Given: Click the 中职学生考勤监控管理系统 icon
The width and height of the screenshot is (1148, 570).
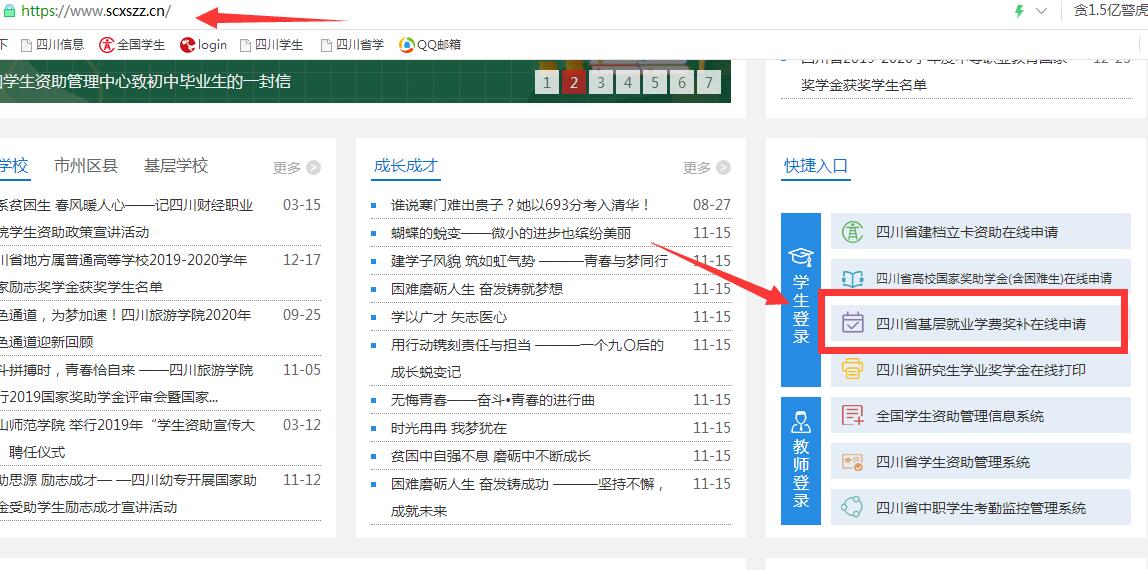Looking at the screenshot, I should [852, 508].
